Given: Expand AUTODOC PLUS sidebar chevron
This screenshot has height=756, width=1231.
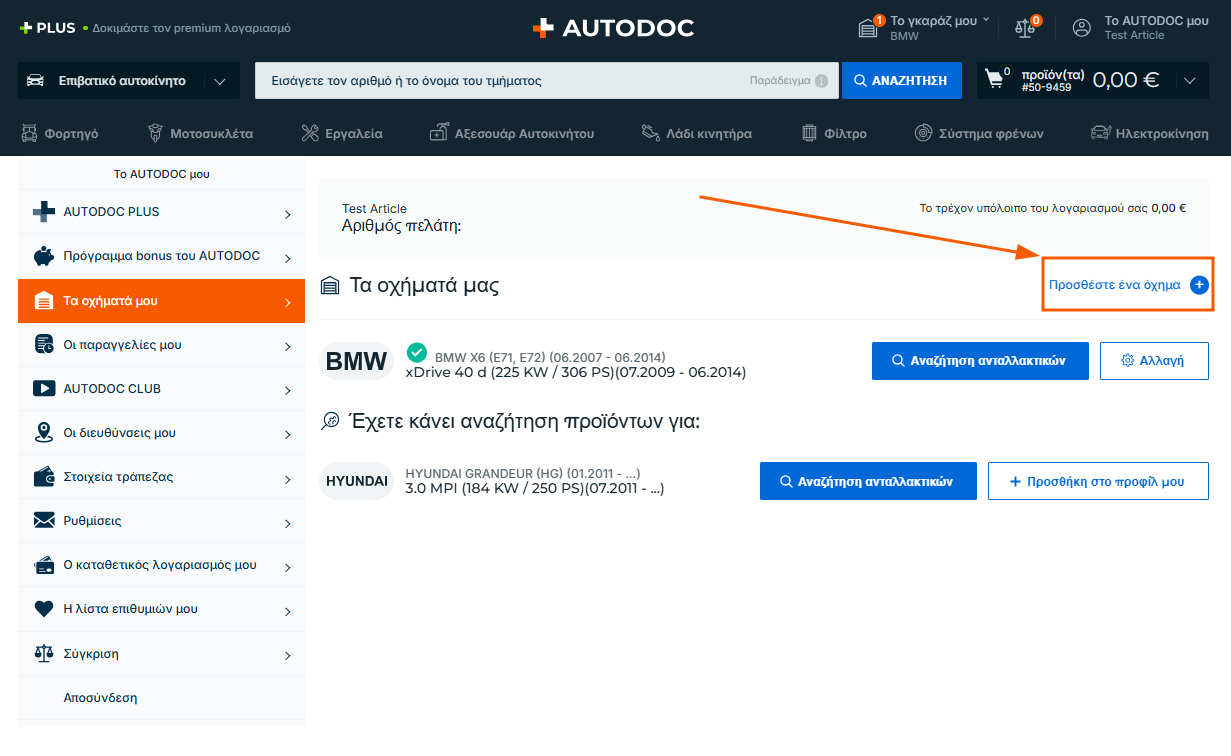Looking at the screenshot, I should pos(287,214).
